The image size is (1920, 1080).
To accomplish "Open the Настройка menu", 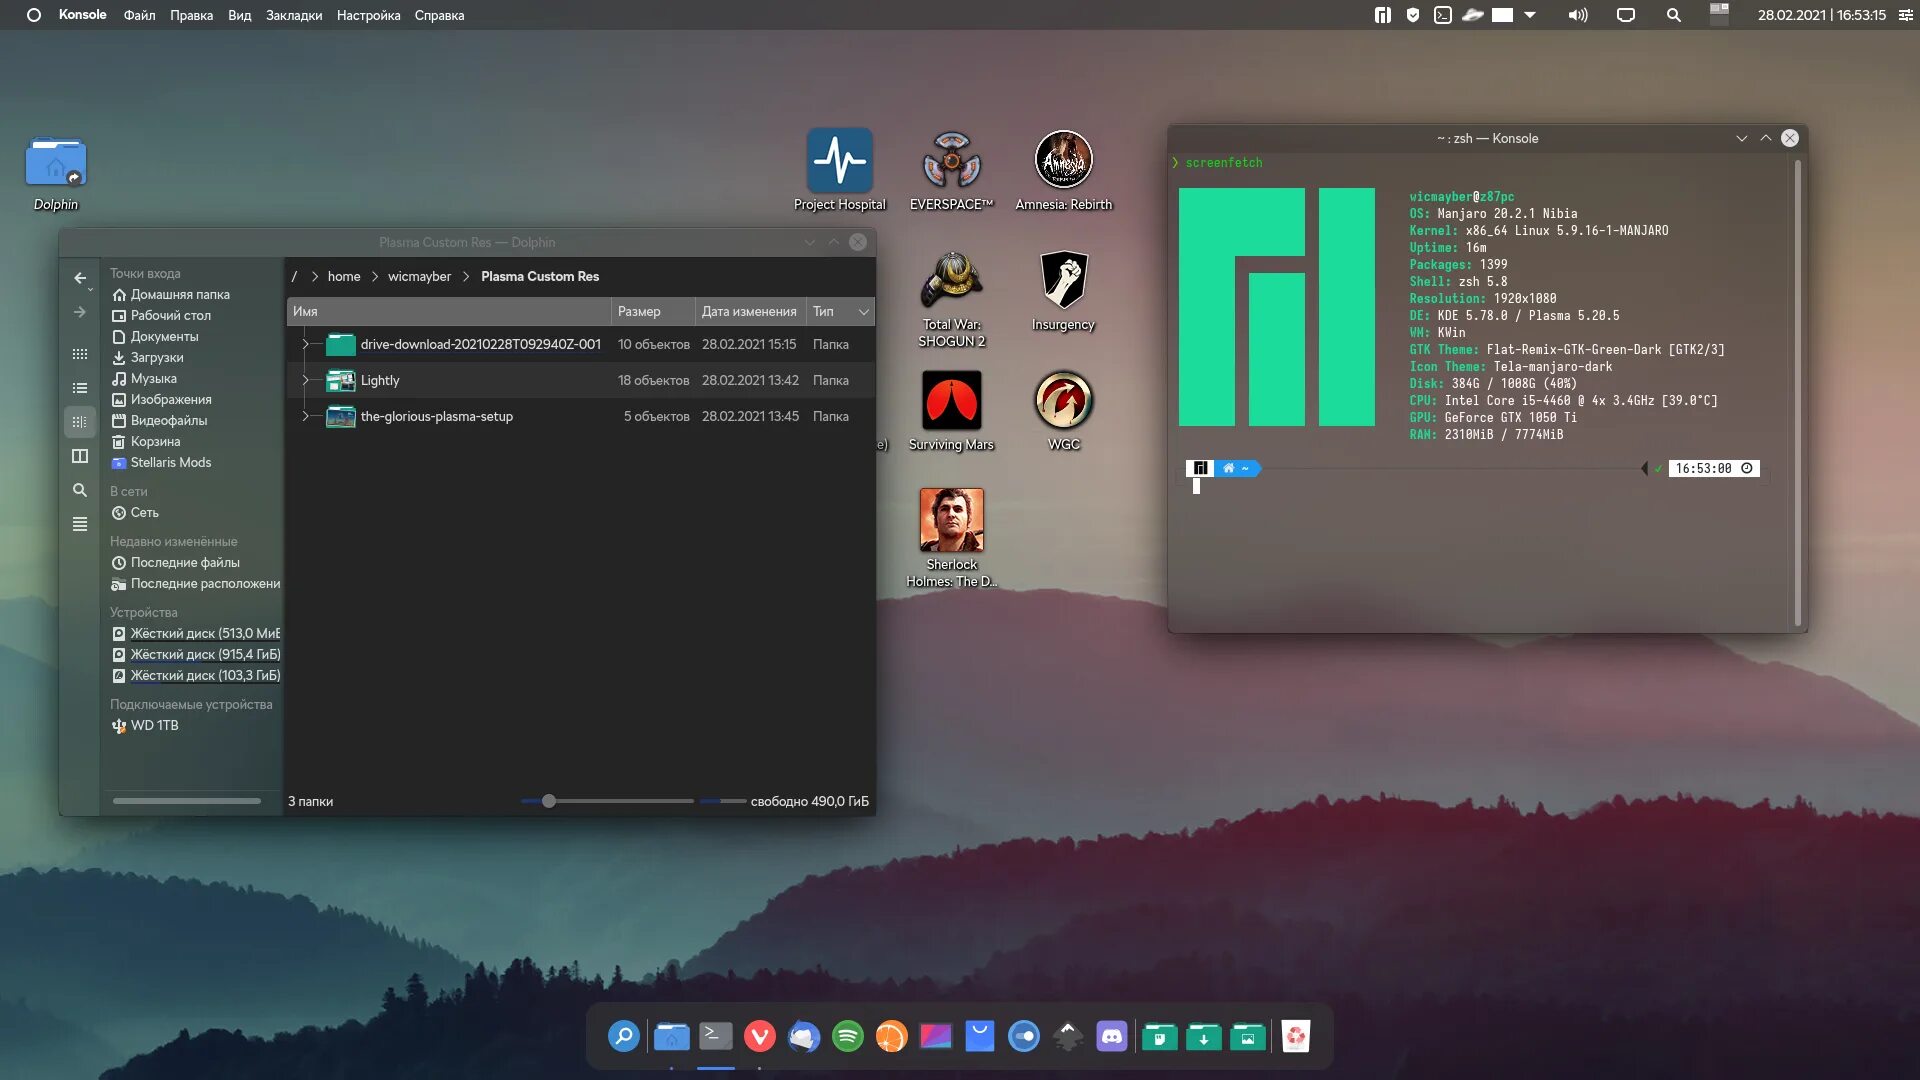I will tap(368, 15).
